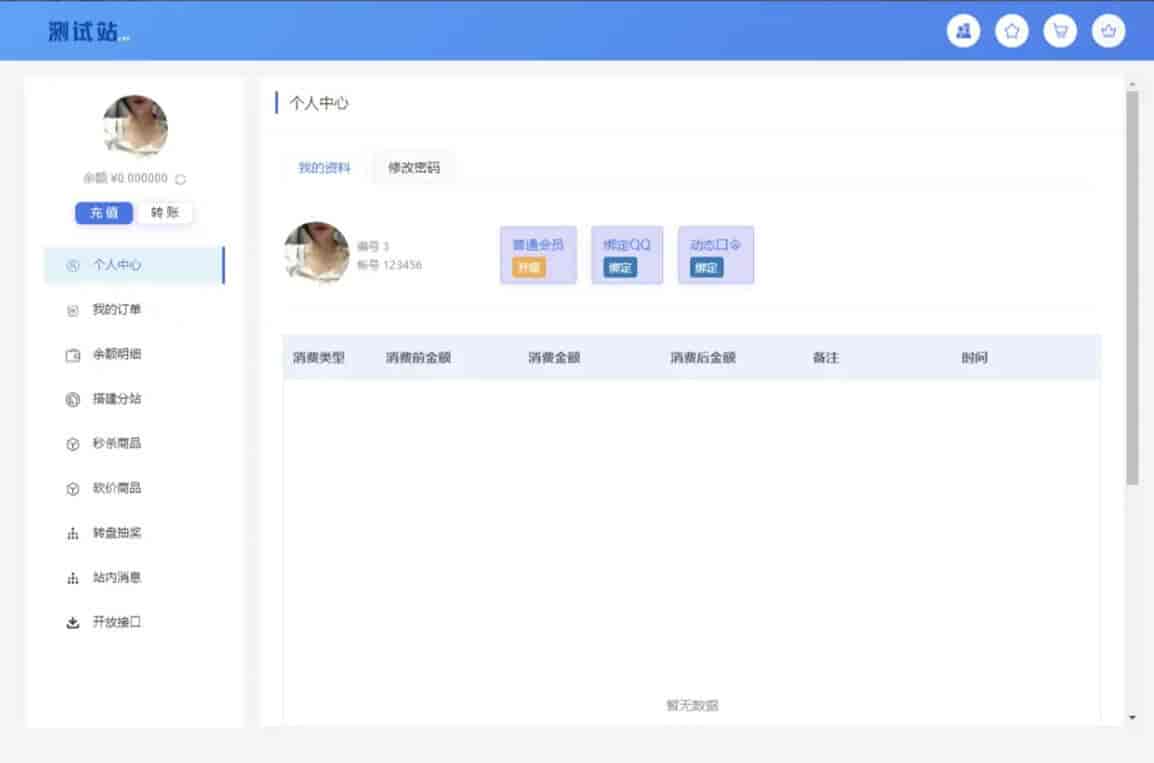Select the 我的资料 tab
The height and width of the screenshot is (763, 1154).
tap(324, 168)
